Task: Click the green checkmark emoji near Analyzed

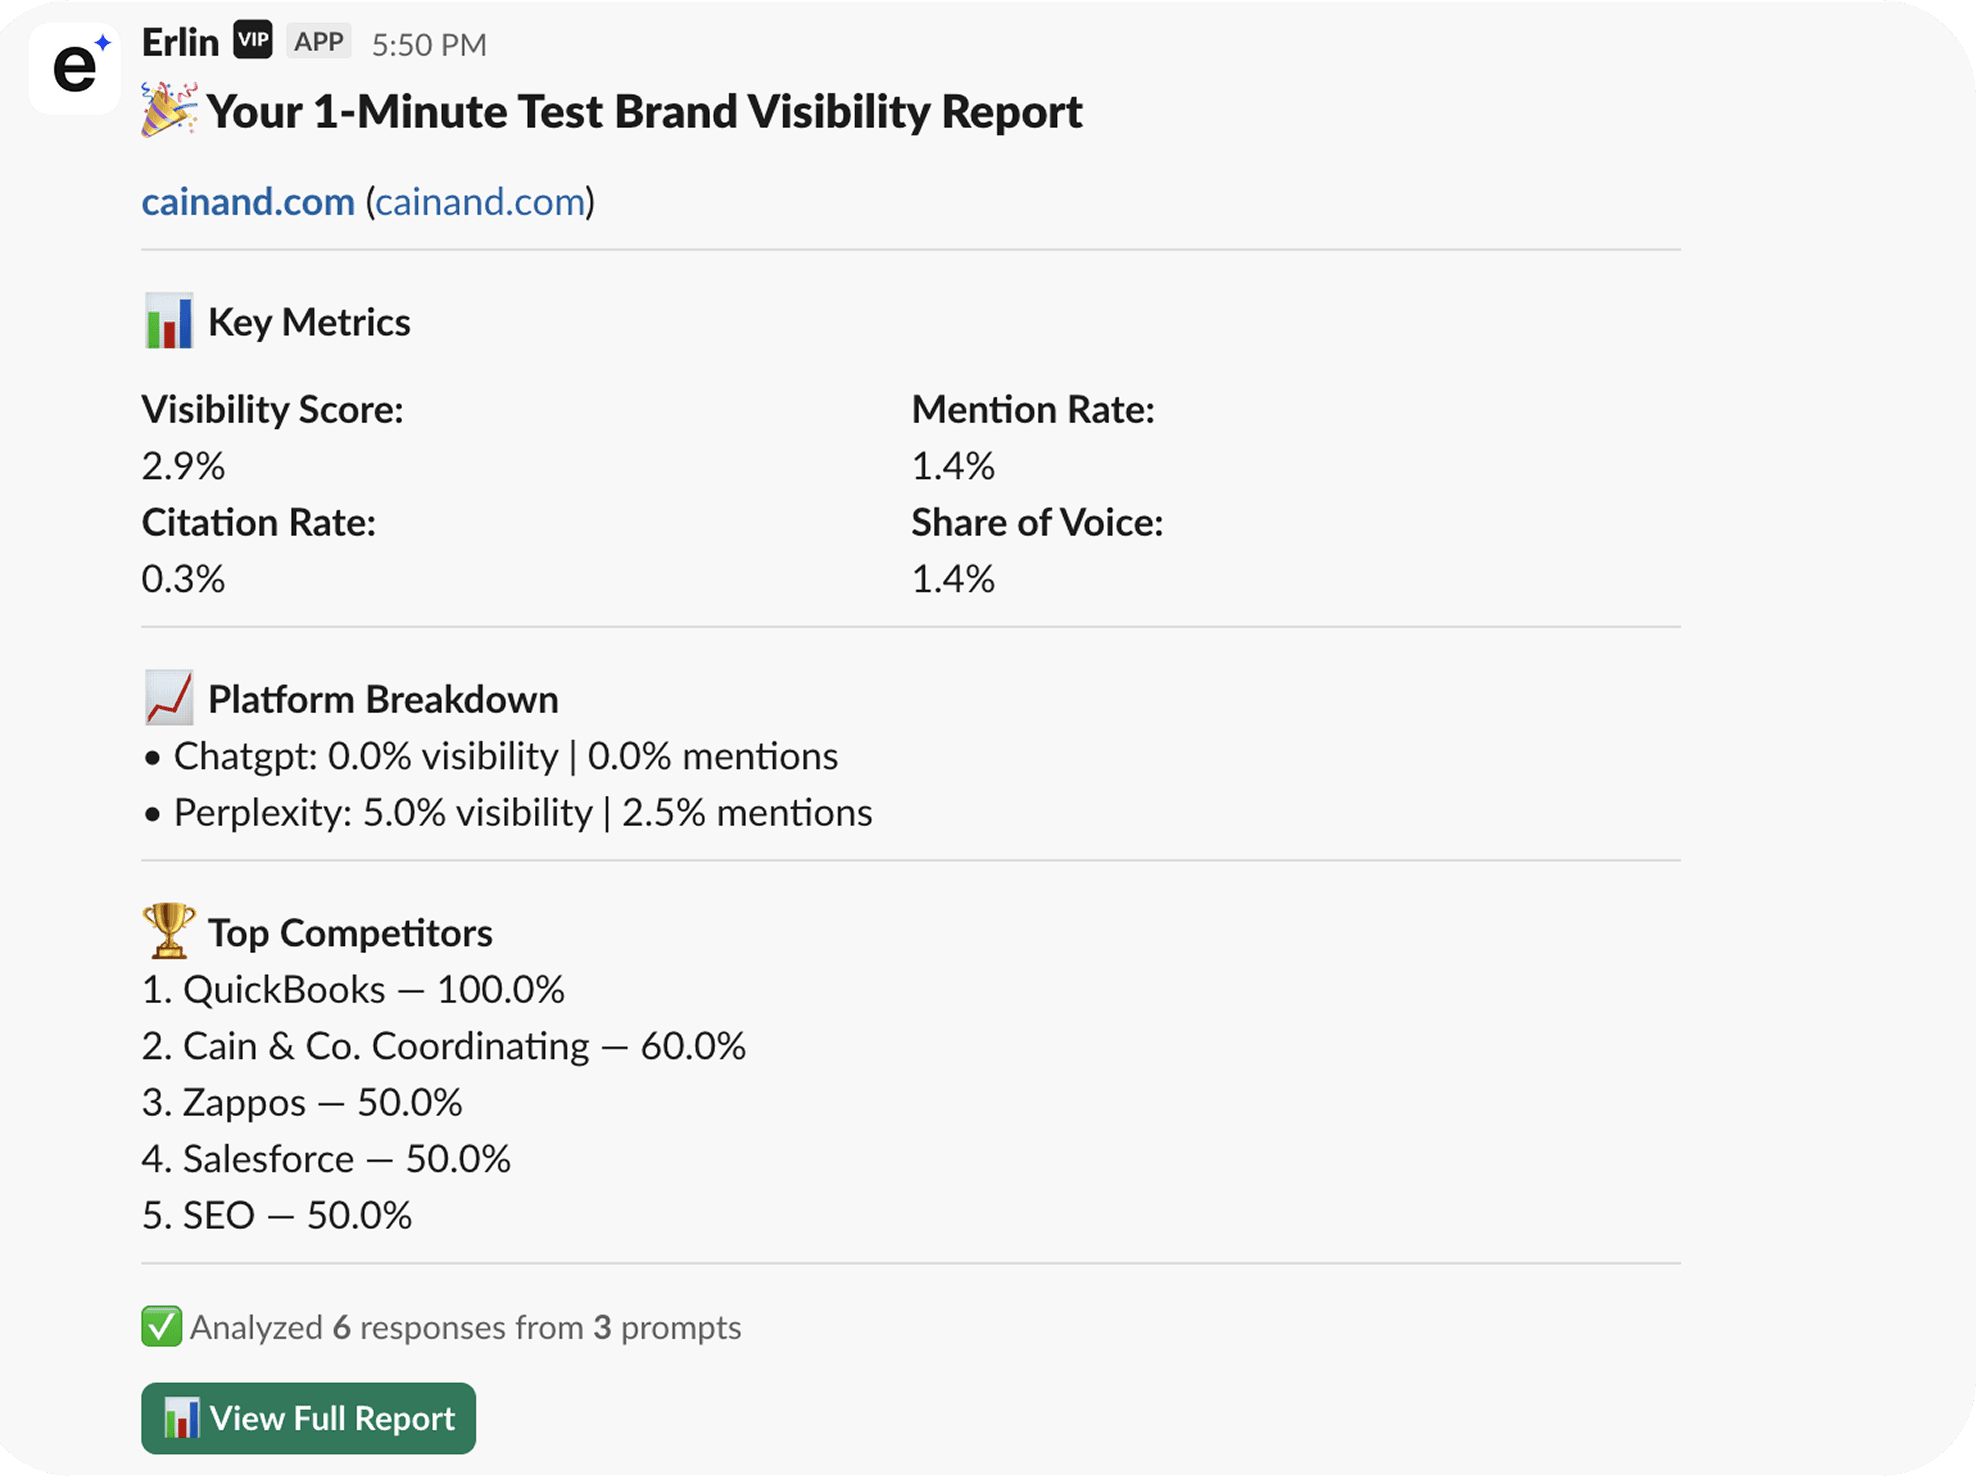Action: click(161, 1327)
